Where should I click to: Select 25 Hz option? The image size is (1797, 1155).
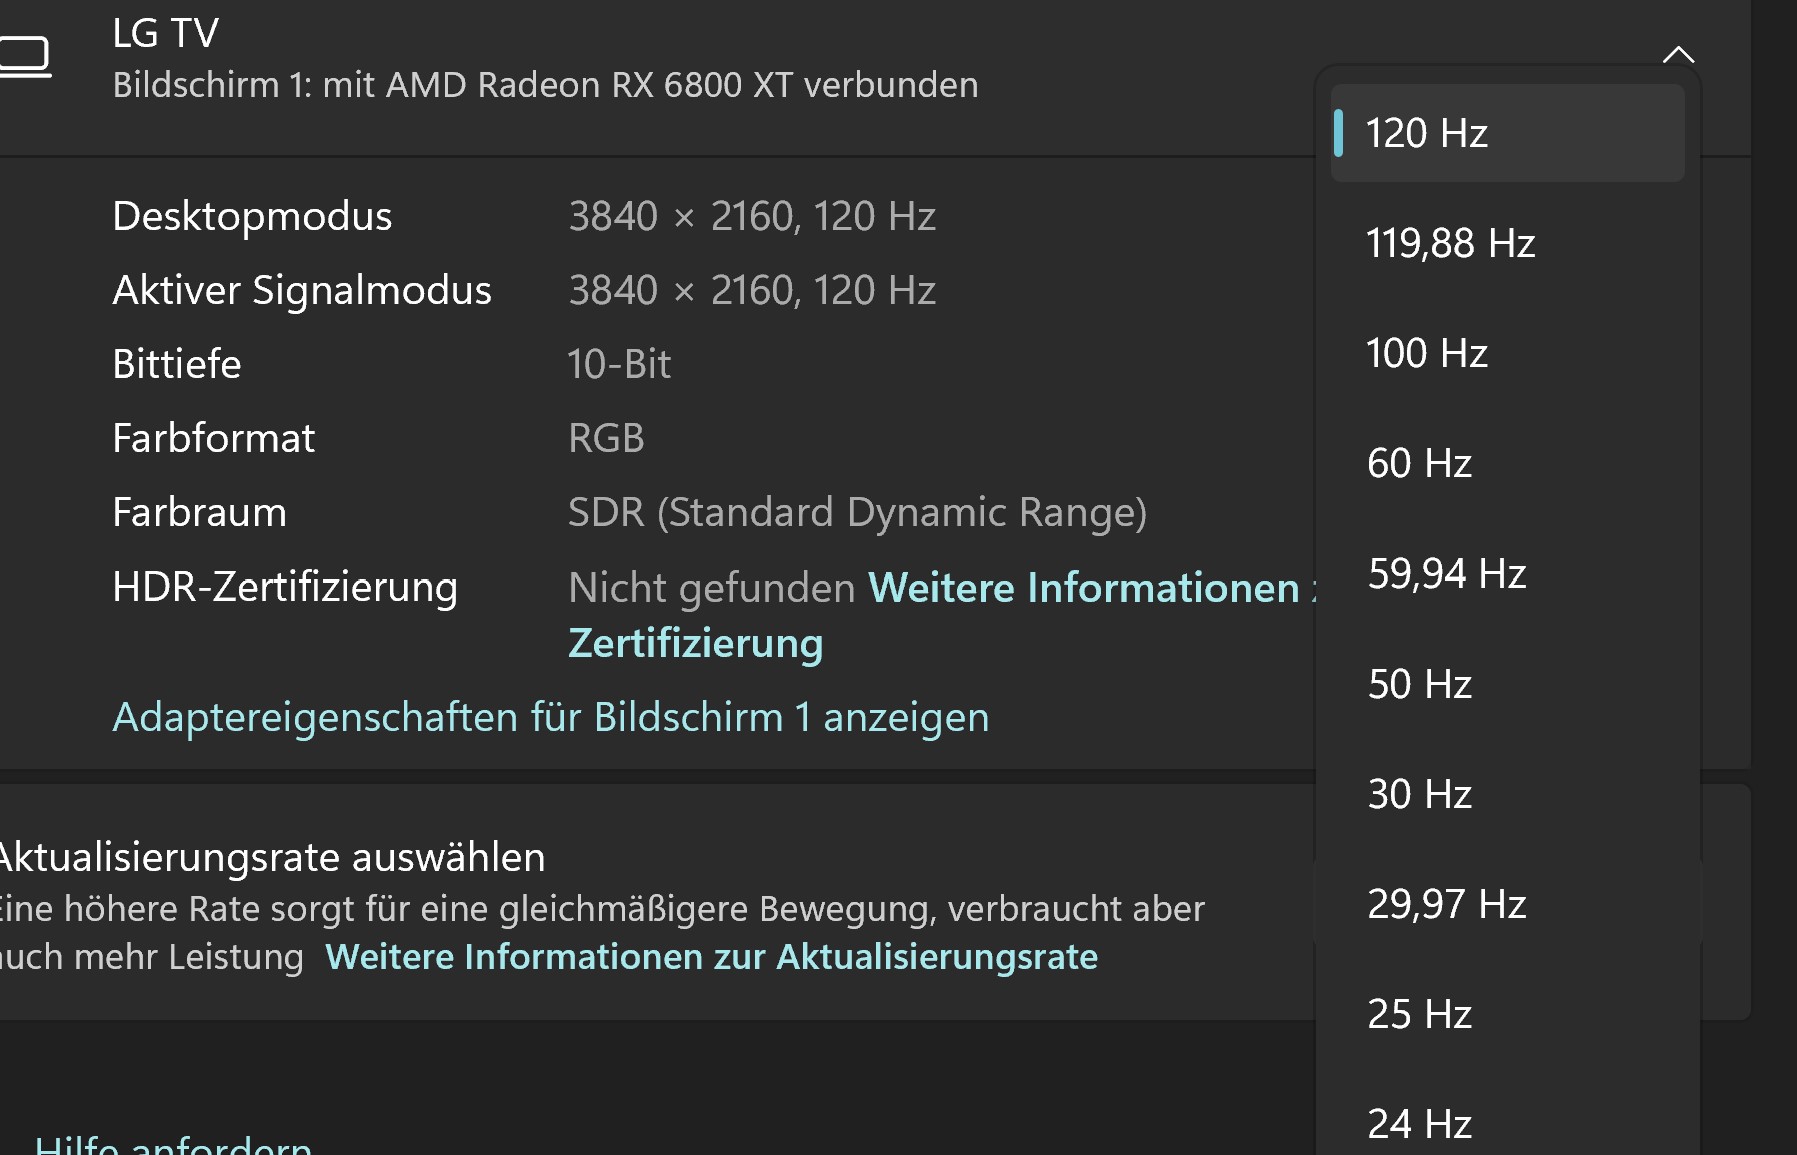tap(1420, 1013)
